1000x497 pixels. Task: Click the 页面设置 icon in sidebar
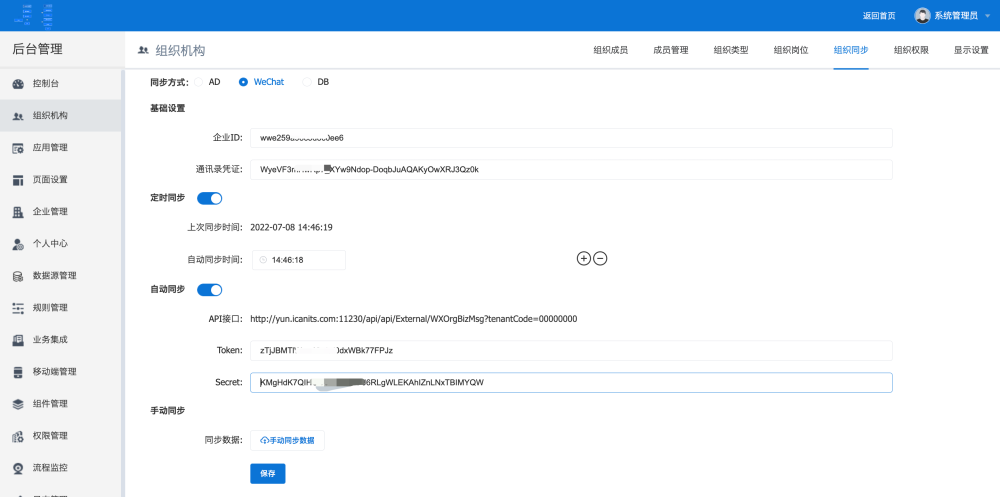coord(18,180)
